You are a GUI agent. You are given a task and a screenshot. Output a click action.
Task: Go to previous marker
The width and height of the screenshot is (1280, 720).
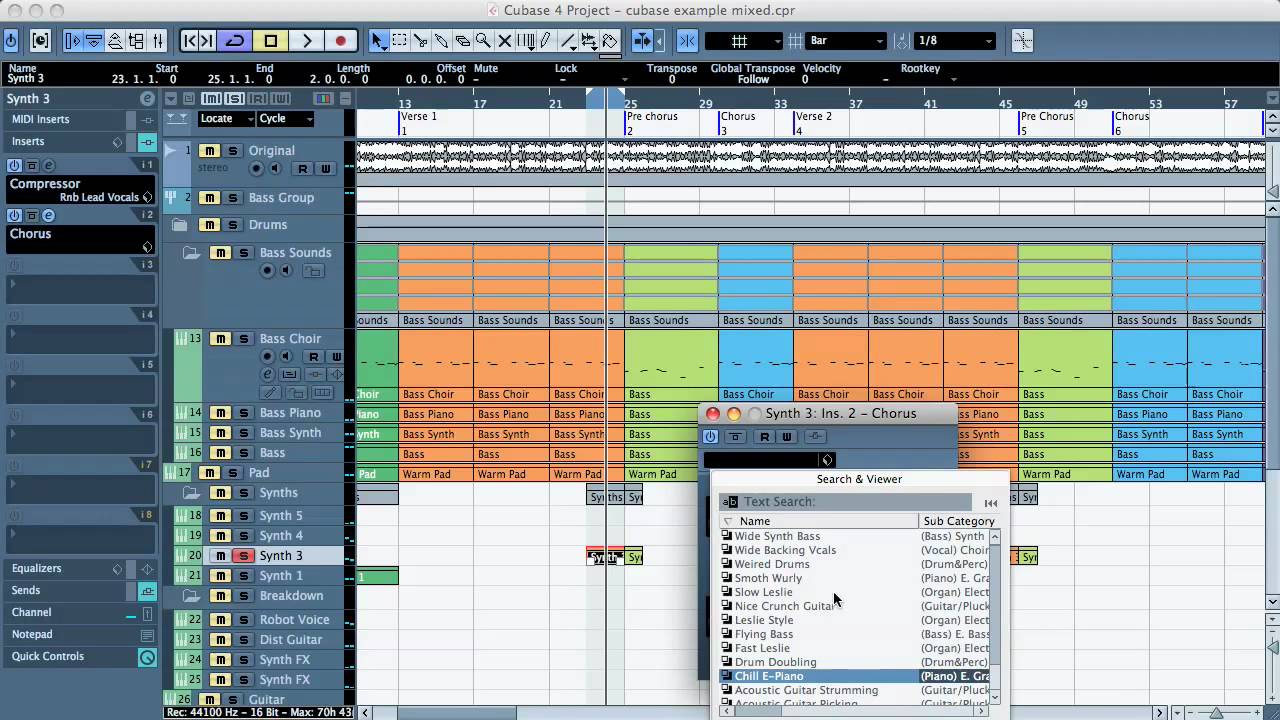pyautogui.click(x=189, y=41)
